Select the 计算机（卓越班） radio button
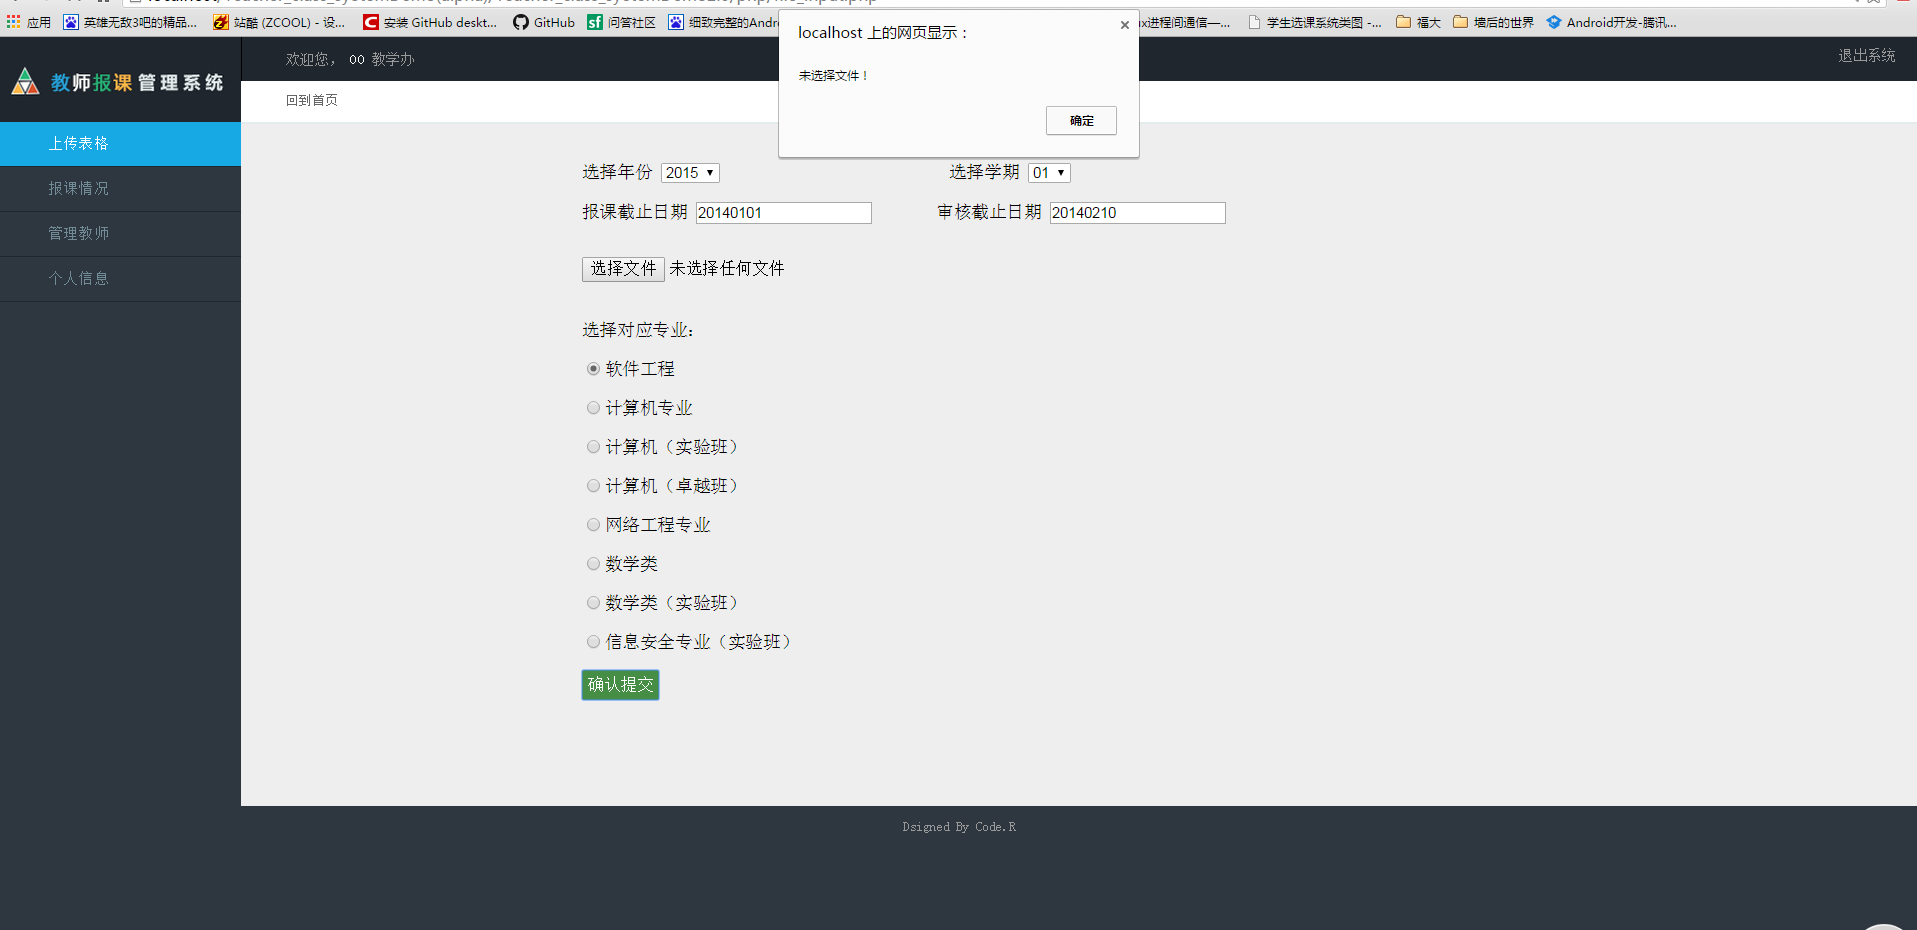This screenshot has height=930, width=1917. click(593, 486)
